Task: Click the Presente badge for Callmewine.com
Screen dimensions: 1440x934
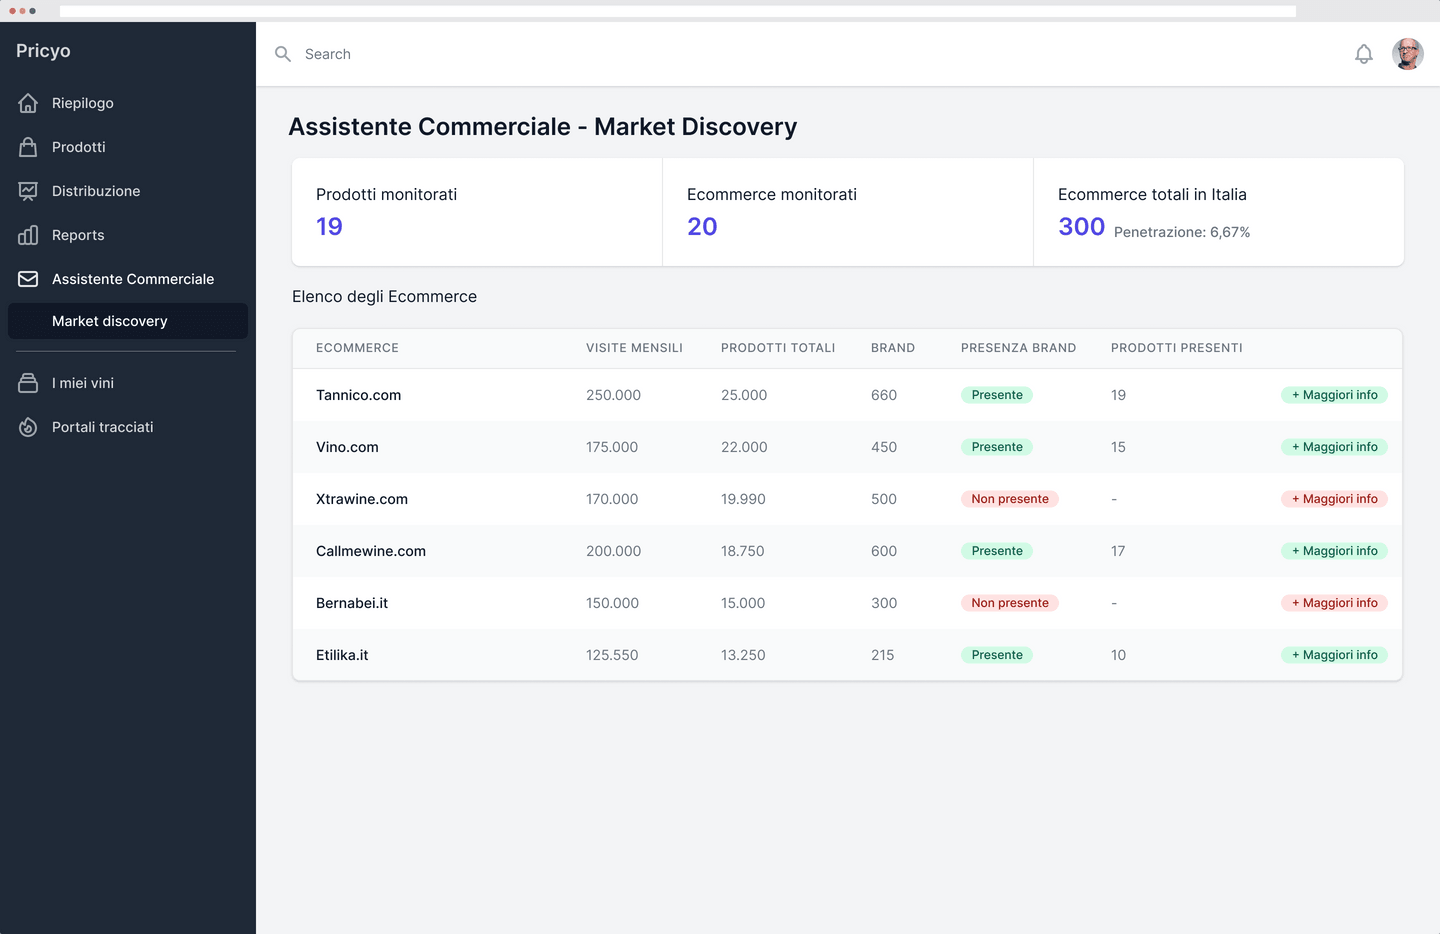Action: tap(997, 551)
